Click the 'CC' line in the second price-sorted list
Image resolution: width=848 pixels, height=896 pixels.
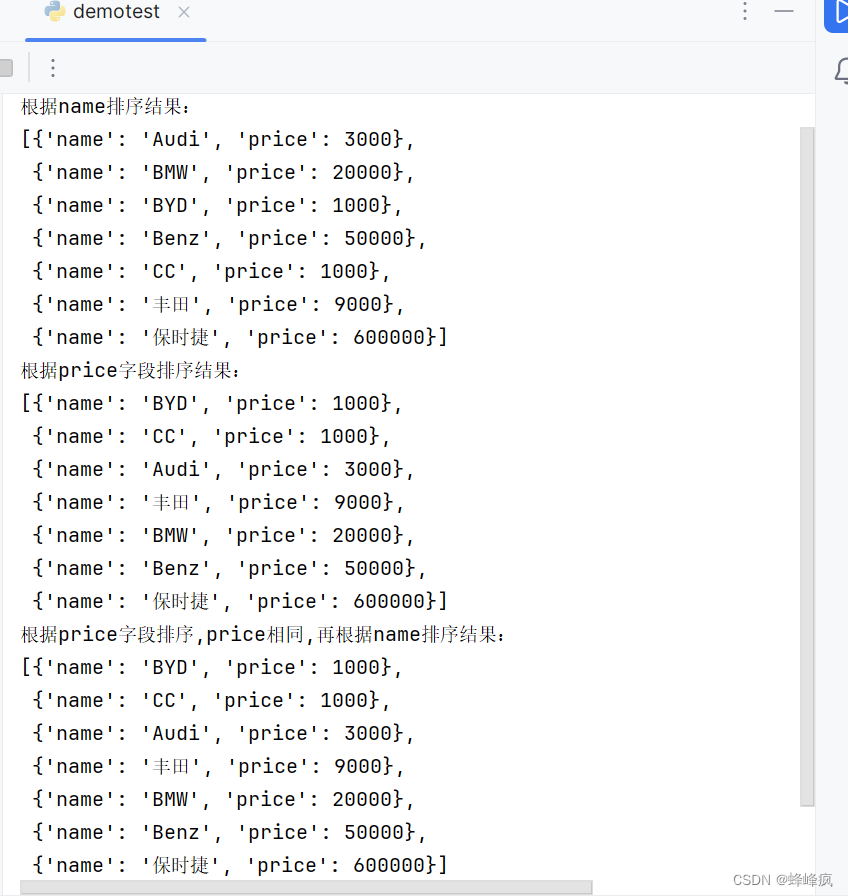(211, 437)
